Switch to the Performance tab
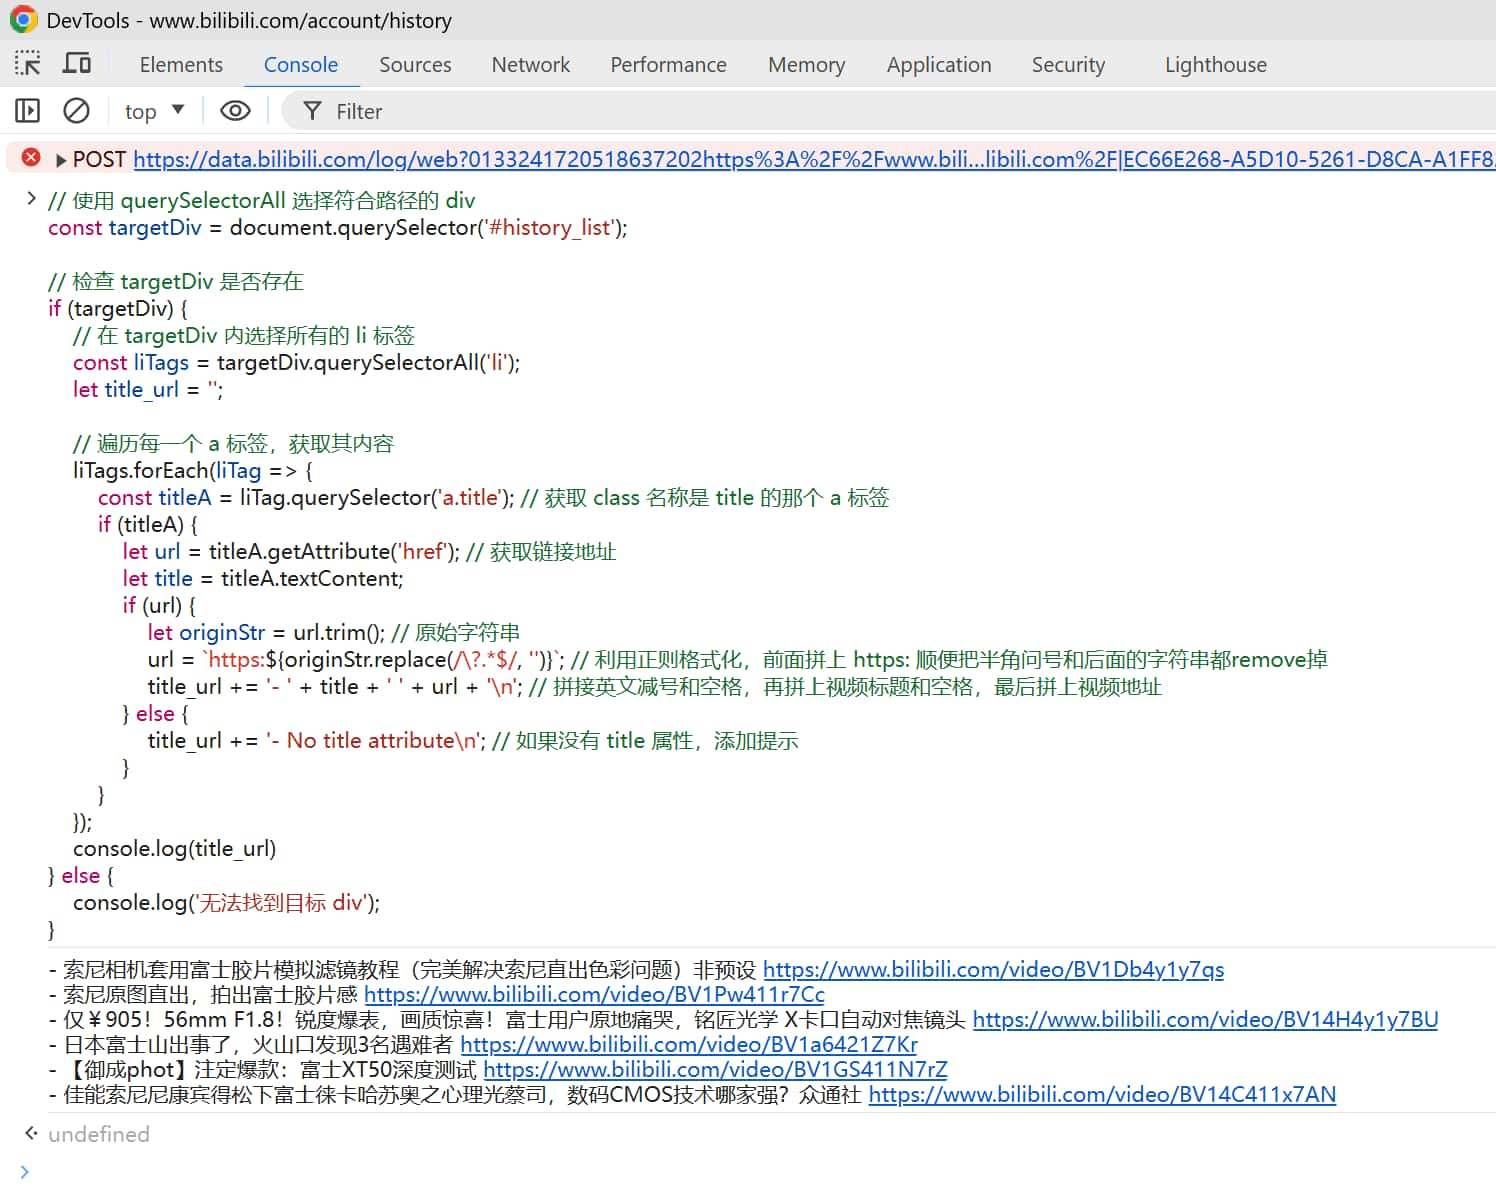 [x=668, y=65]
